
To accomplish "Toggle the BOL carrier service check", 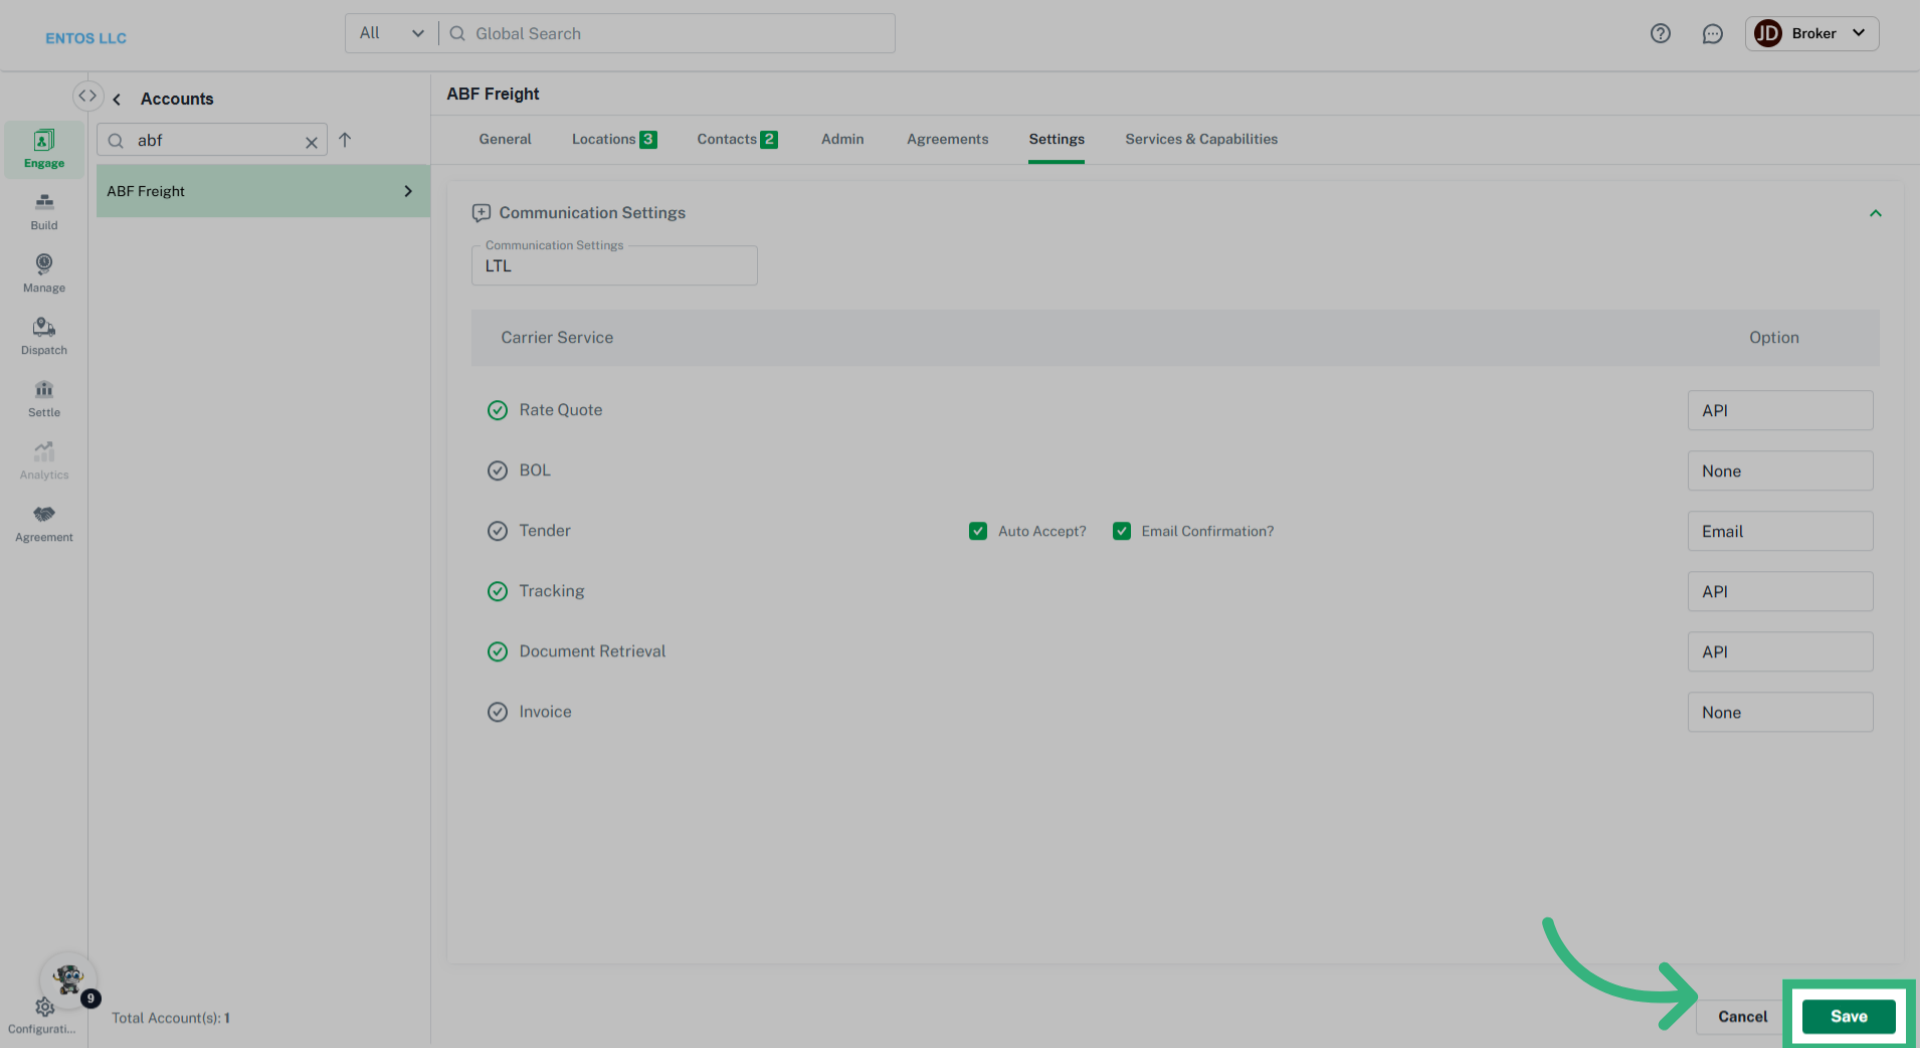I will (497, 471).
